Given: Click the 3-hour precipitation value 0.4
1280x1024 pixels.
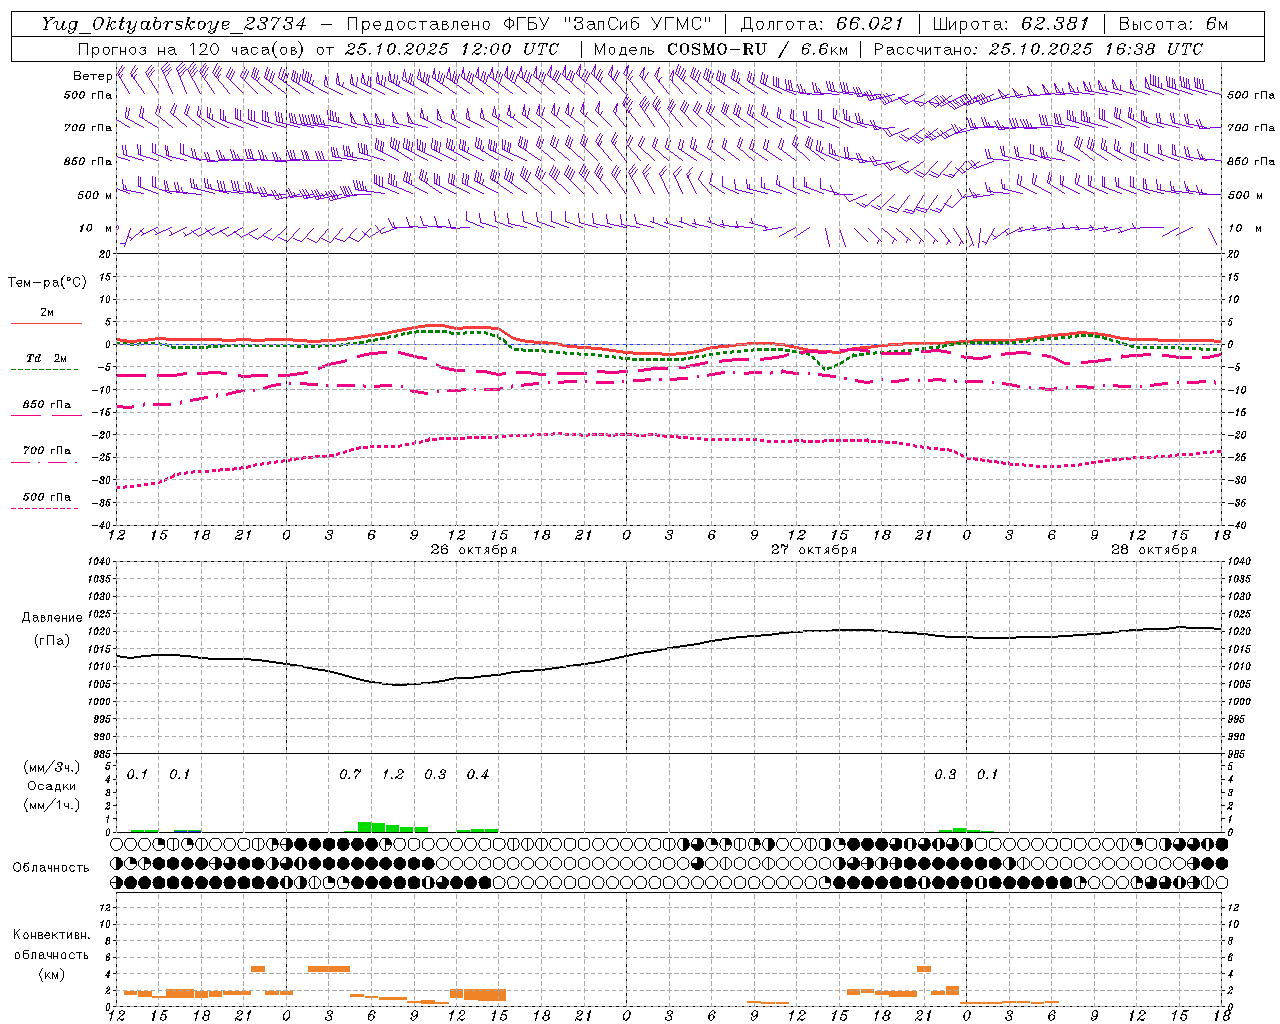Looking at the screenshot, I should click(x=478, y=775).
